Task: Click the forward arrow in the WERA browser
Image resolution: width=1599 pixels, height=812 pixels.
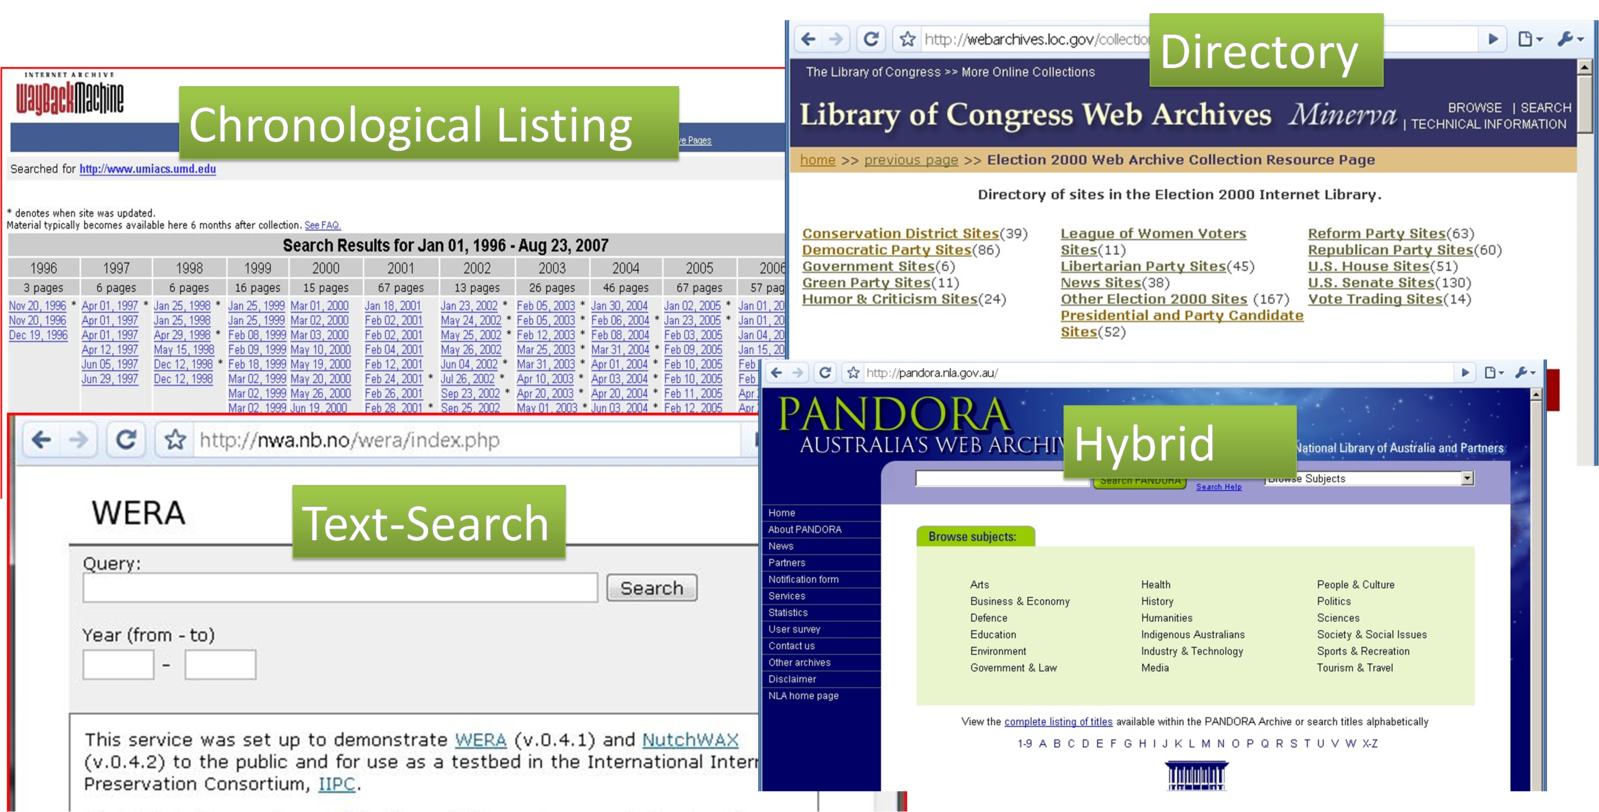Action: [x=79, y=440]
